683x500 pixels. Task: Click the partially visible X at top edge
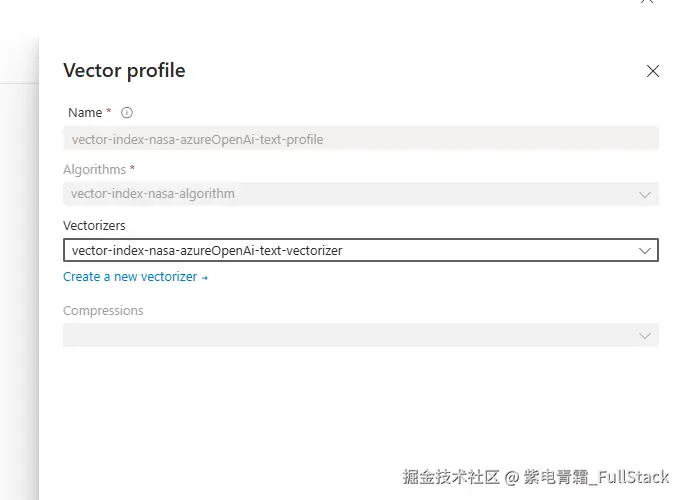647,3
